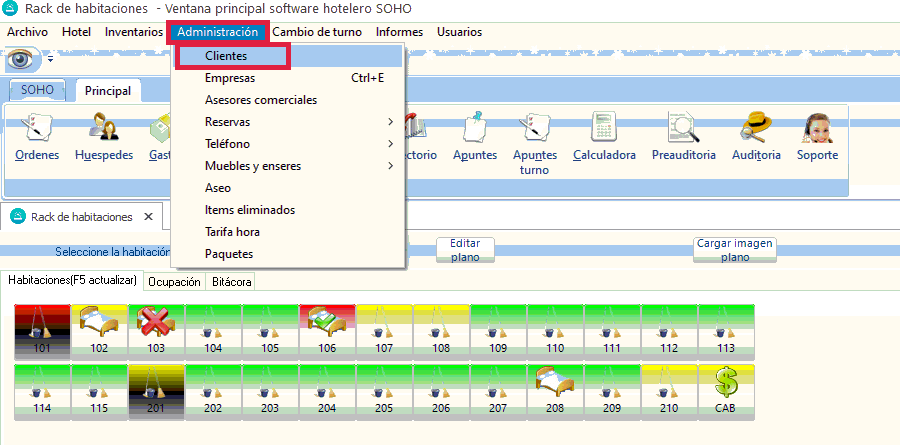The width and height of the screenshot is (900, 445).
Task: Open the Bitácora tab
Action: [x=232, y=282]
